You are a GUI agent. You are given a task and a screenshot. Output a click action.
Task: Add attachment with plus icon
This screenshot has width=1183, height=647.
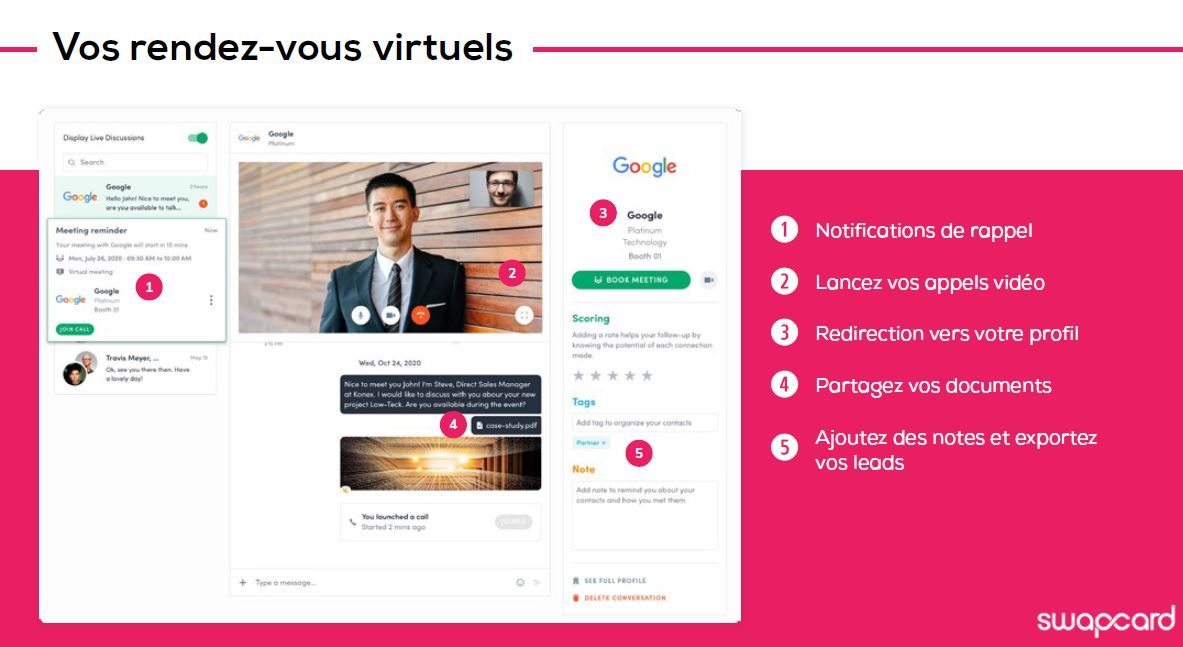pos(243,582)
